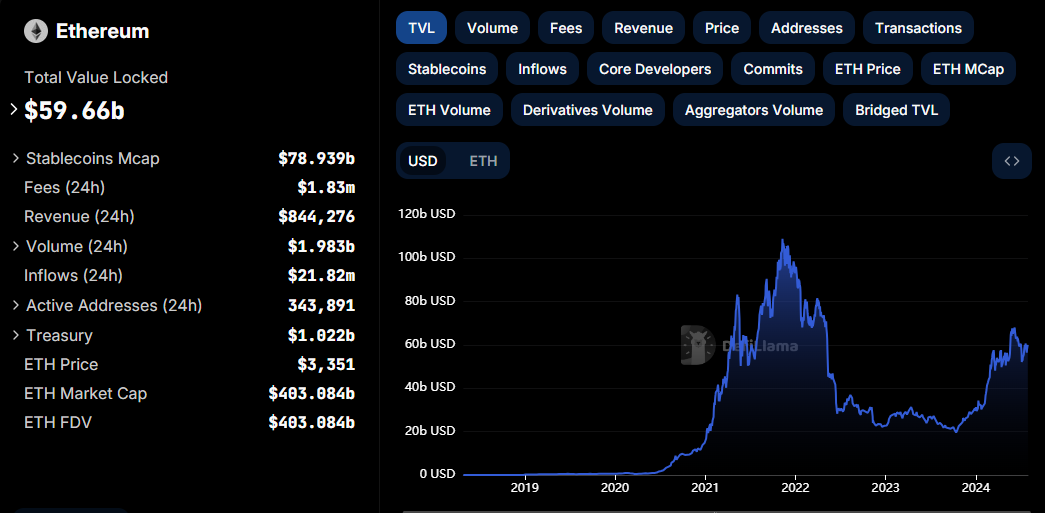Screen dimensions: 1045x513
Task: Expand the Volume (24h) row
Action: pyautogui.click(x=16, y=246)
